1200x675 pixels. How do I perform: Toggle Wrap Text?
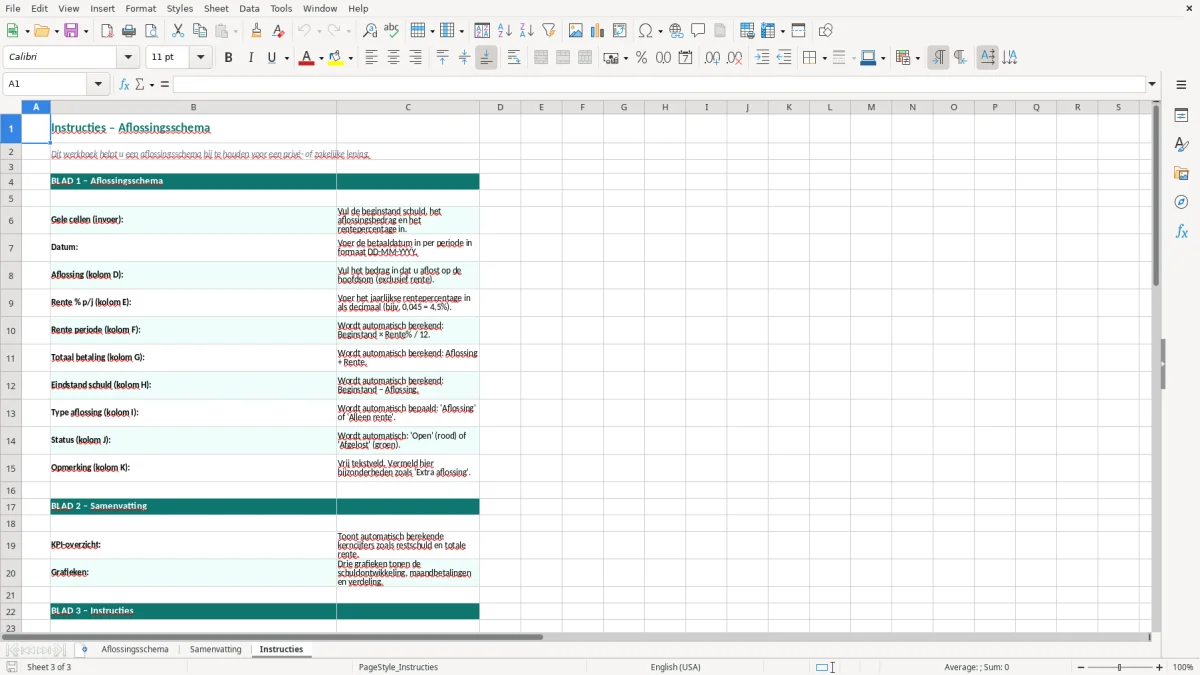[514, 58]
